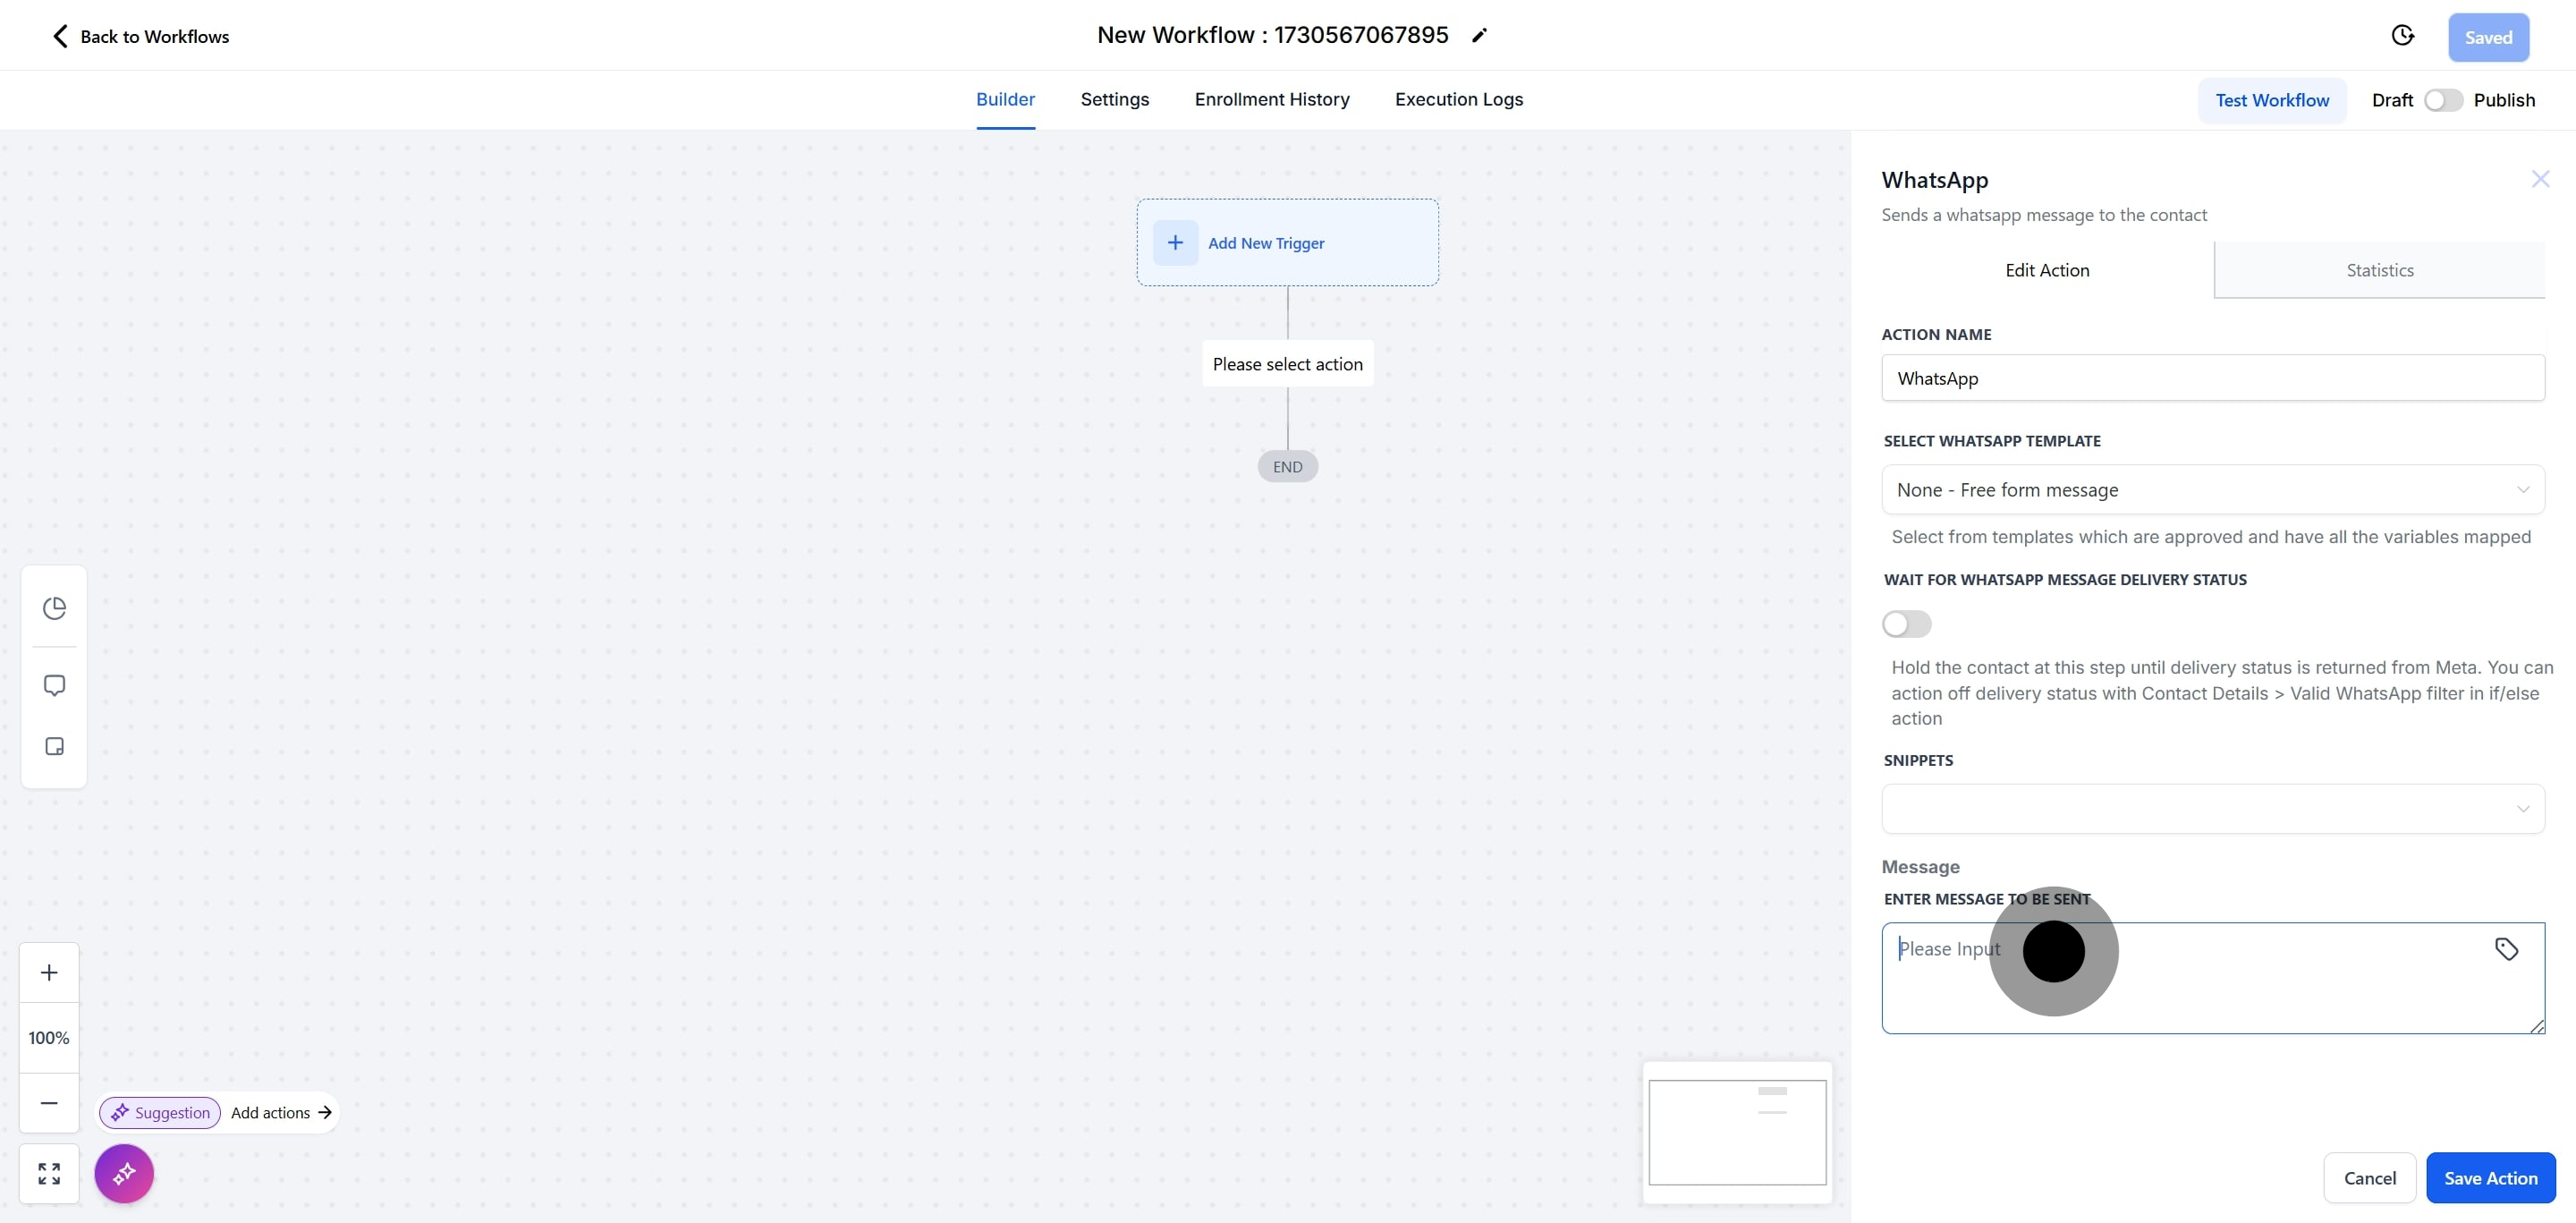Click the Action Name input field
2576x1223 pixels.
[x=2212, y=378]
